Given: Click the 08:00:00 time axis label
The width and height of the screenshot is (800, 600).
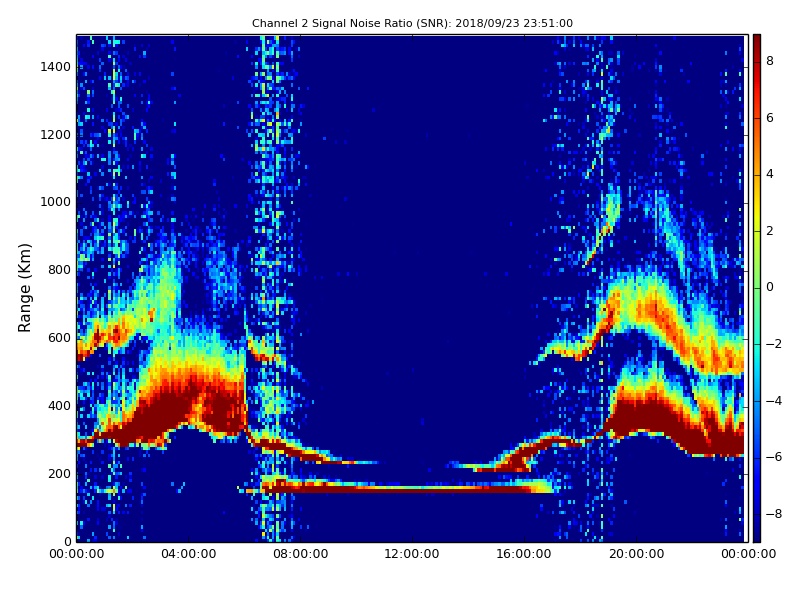Looking at the screenshot, I should 301,554.
